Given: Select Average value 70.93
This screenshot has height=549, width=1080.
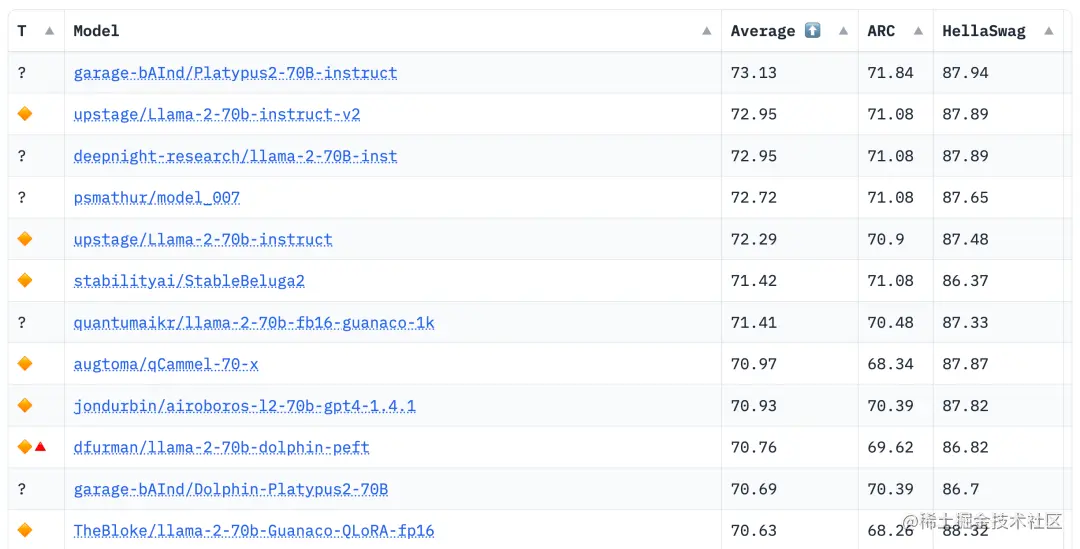Looking at the screenshot, I should tap(754, 406).
